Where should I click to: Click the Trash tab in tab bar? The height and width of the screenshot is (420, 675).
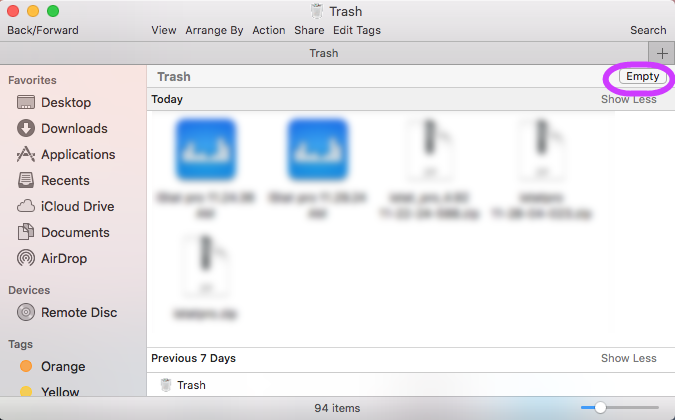pyautogui.click(x=323, y=53)
